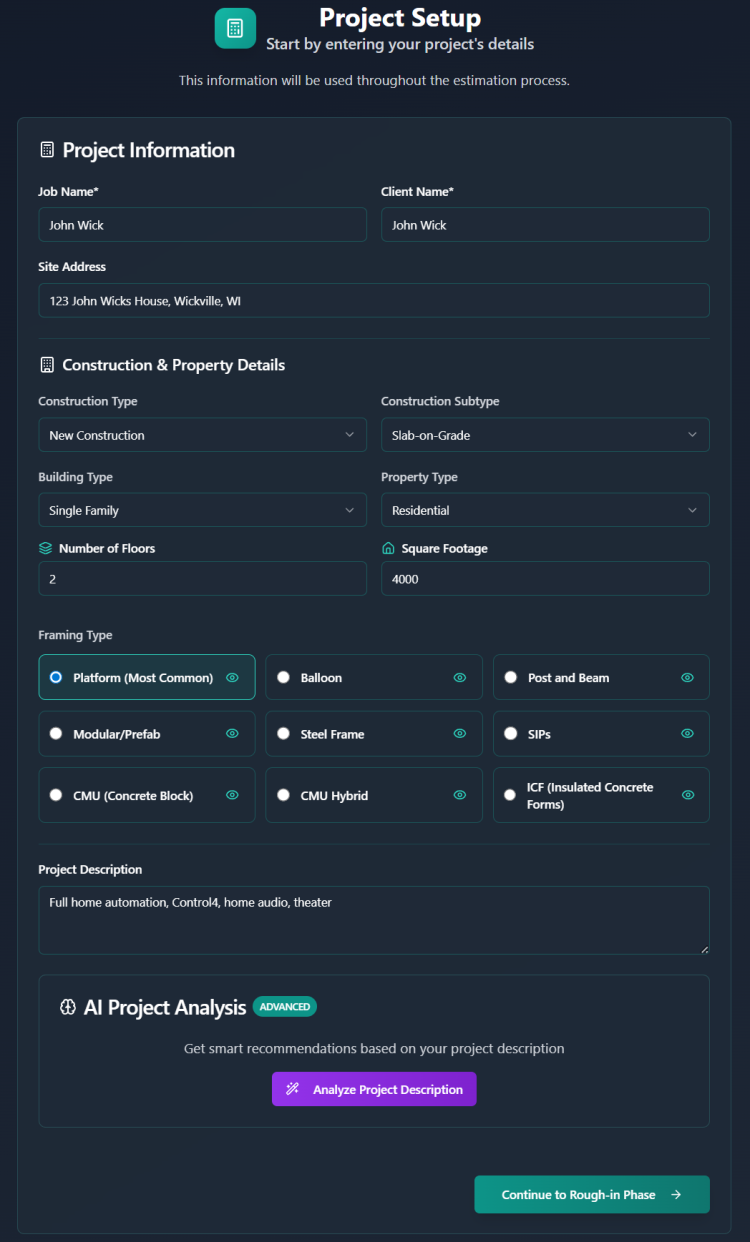Click the Site Address input field

(374, 301)
